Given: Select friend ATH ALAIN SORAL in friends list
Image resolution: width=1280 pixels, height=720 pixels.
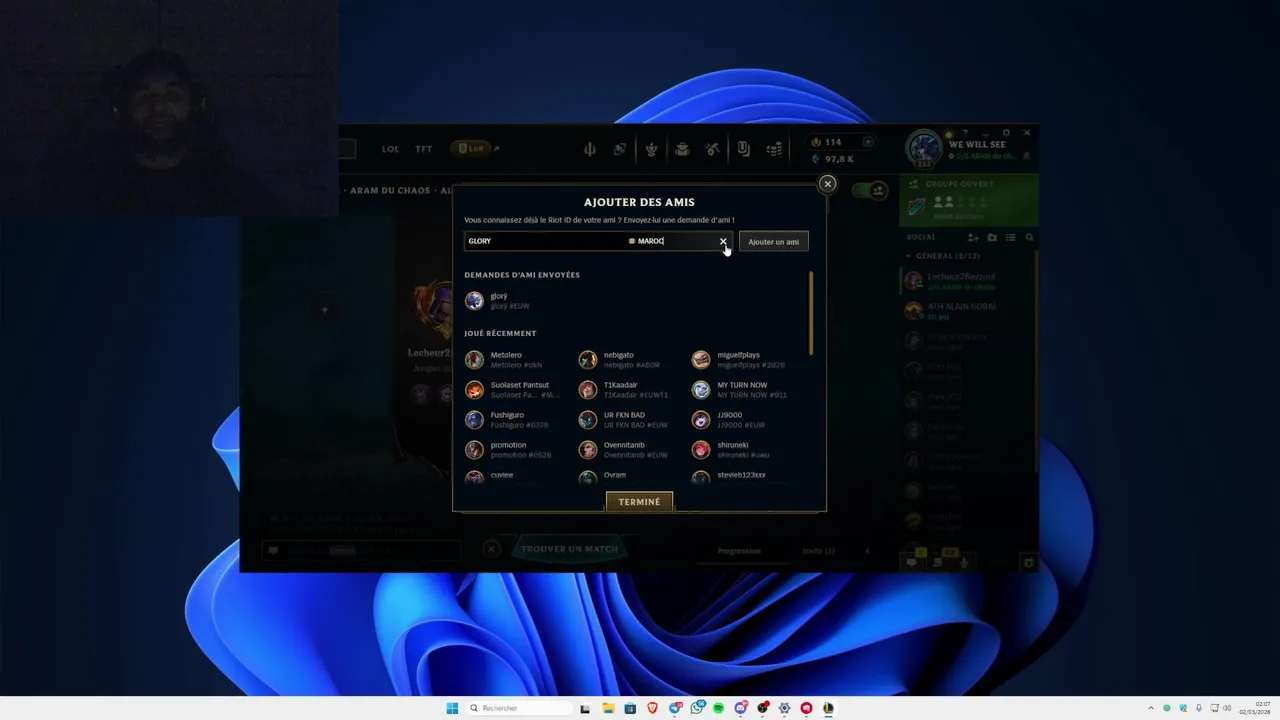Looking at the screenshot, I should (x=967, y=311).
